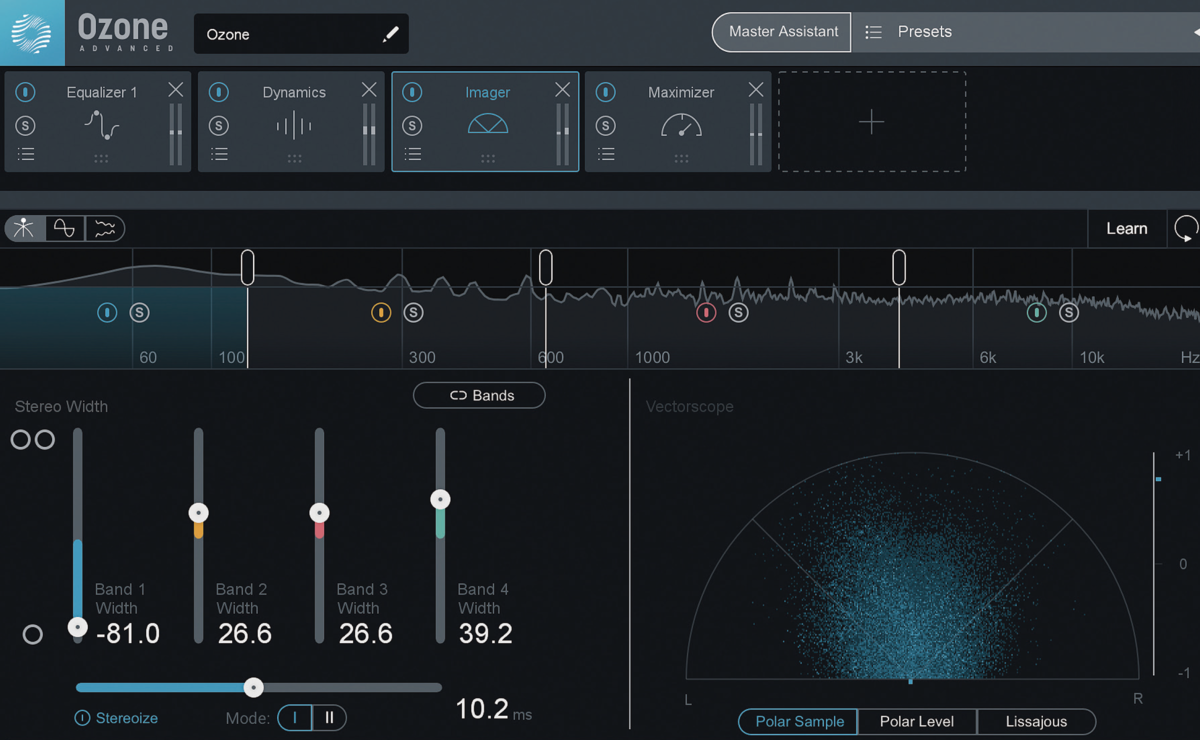This screenshot has height=740, width=1200.
Task: Open Maximizer module preset list
Action: tap(606, 154)
